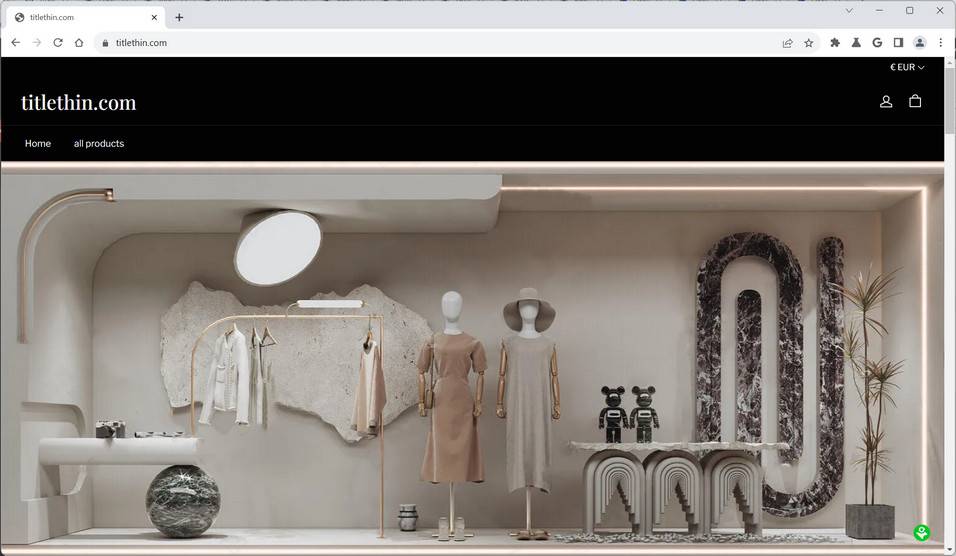Toggle the browser side panel icon
The width and height of the screenshot is (956, 556).
(x=898, y=43)
